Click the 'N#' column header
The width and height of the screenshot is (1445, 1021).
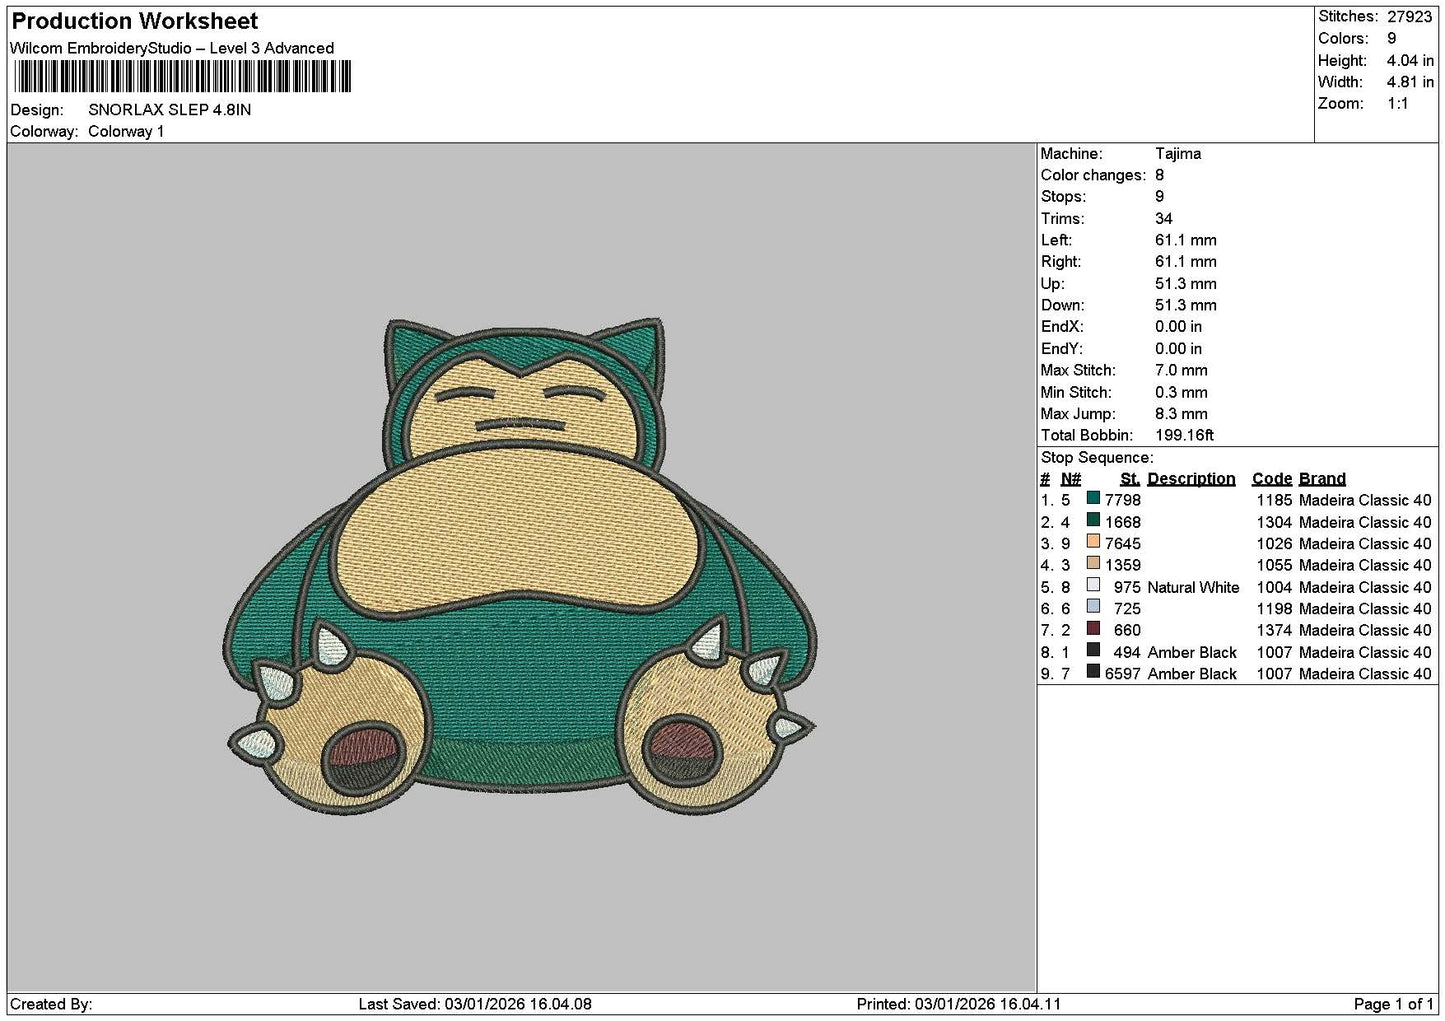pyautogui.click(x=1071, y=479)
